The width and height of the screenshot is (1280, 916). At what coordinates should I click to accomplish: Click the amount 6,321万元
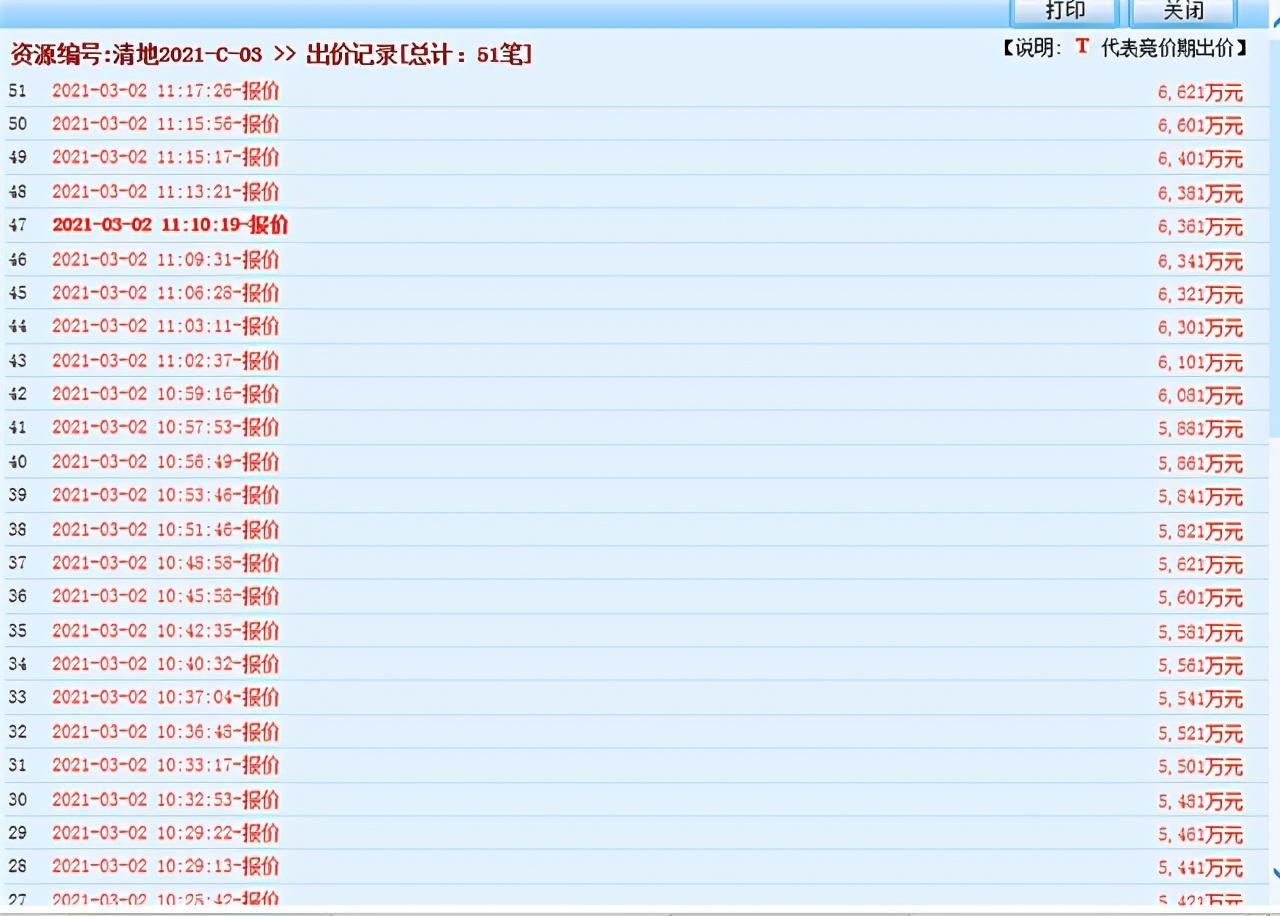pyautogui.click(x=1200, y=295)
